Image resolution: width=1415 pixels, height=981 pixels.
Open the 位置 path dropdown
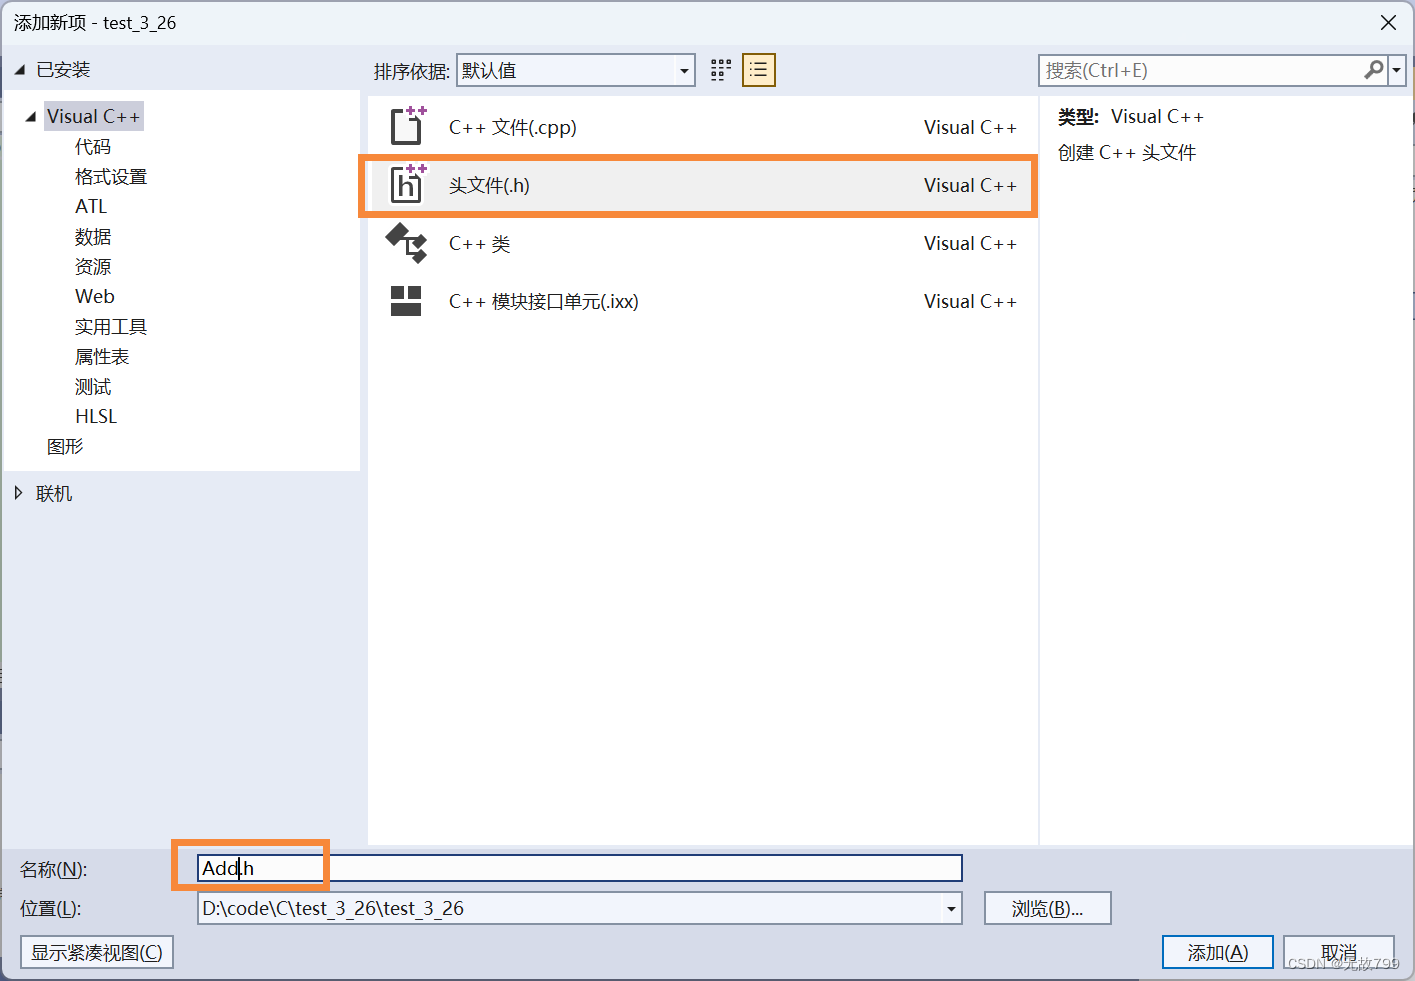(951, 909)
